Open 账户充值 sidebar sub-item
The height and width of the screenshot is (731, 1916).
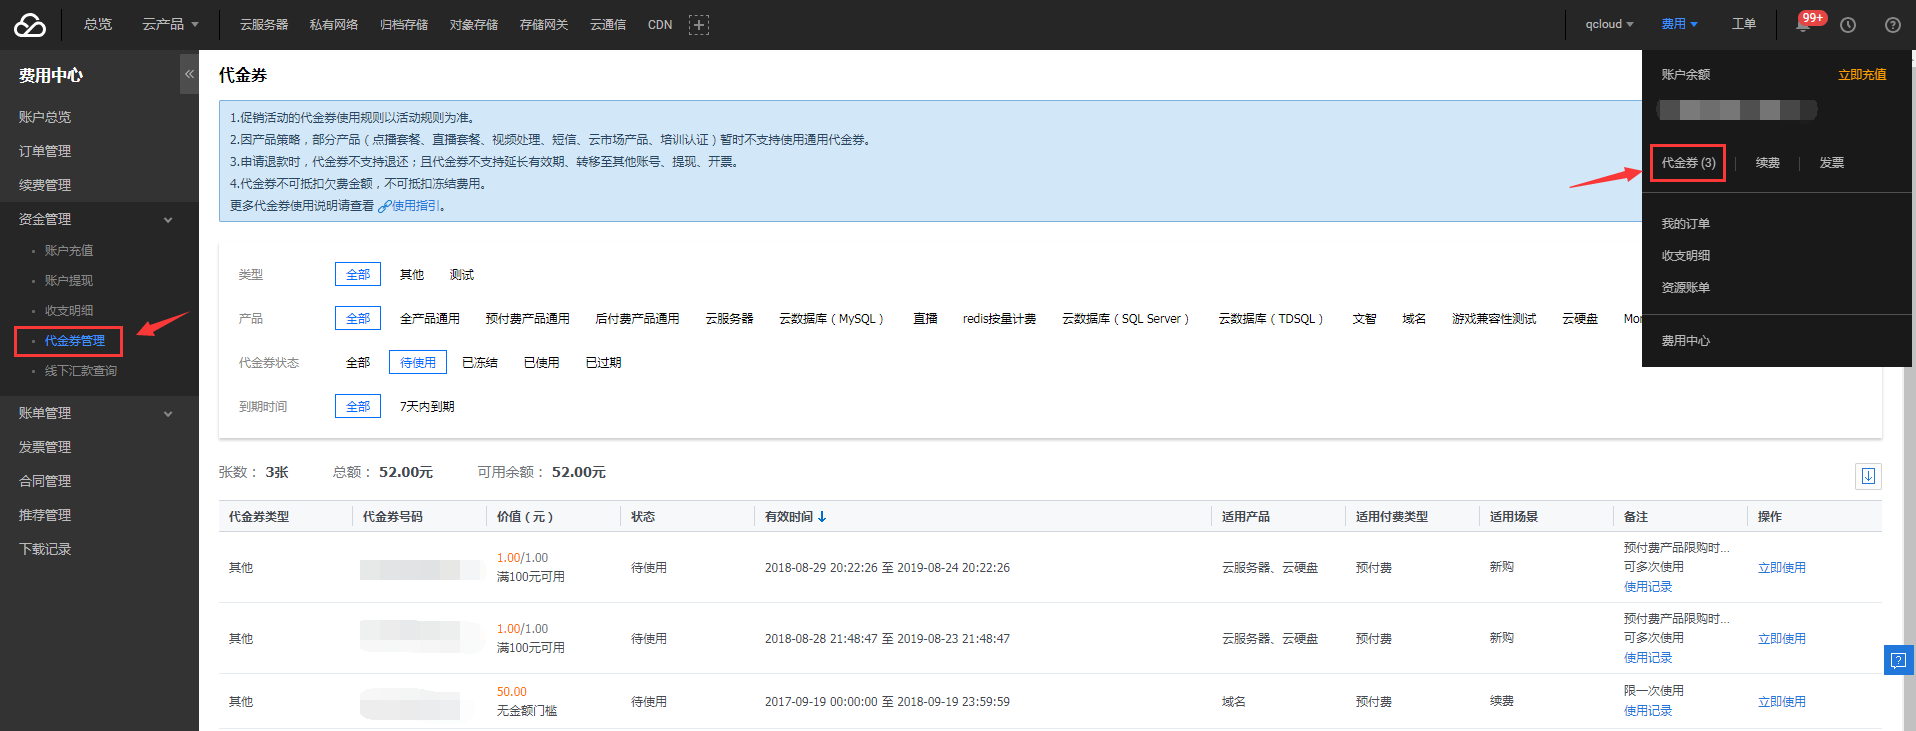(69, 251)
